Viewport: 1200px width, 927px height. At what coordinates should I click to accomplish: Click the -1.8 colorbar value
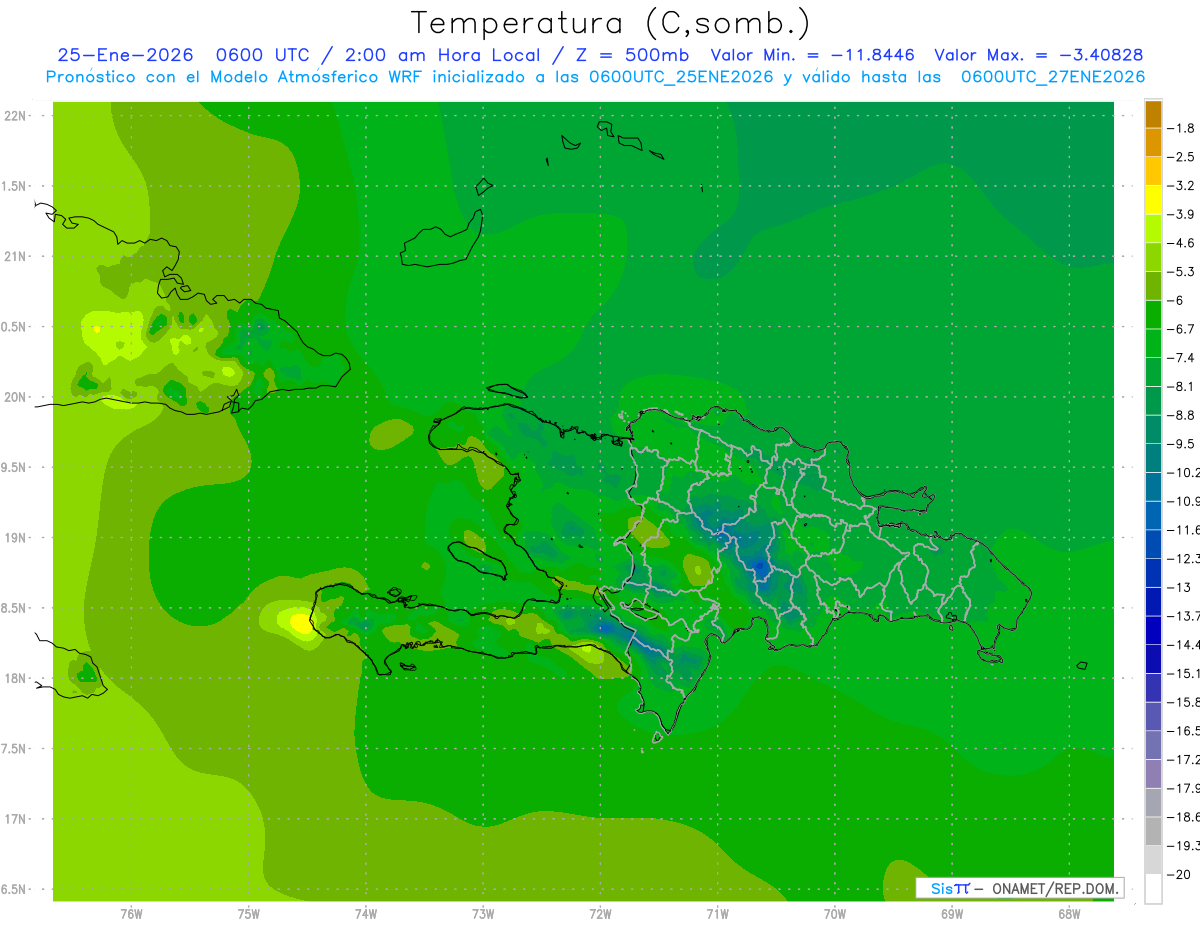(x=1182, y=128)
